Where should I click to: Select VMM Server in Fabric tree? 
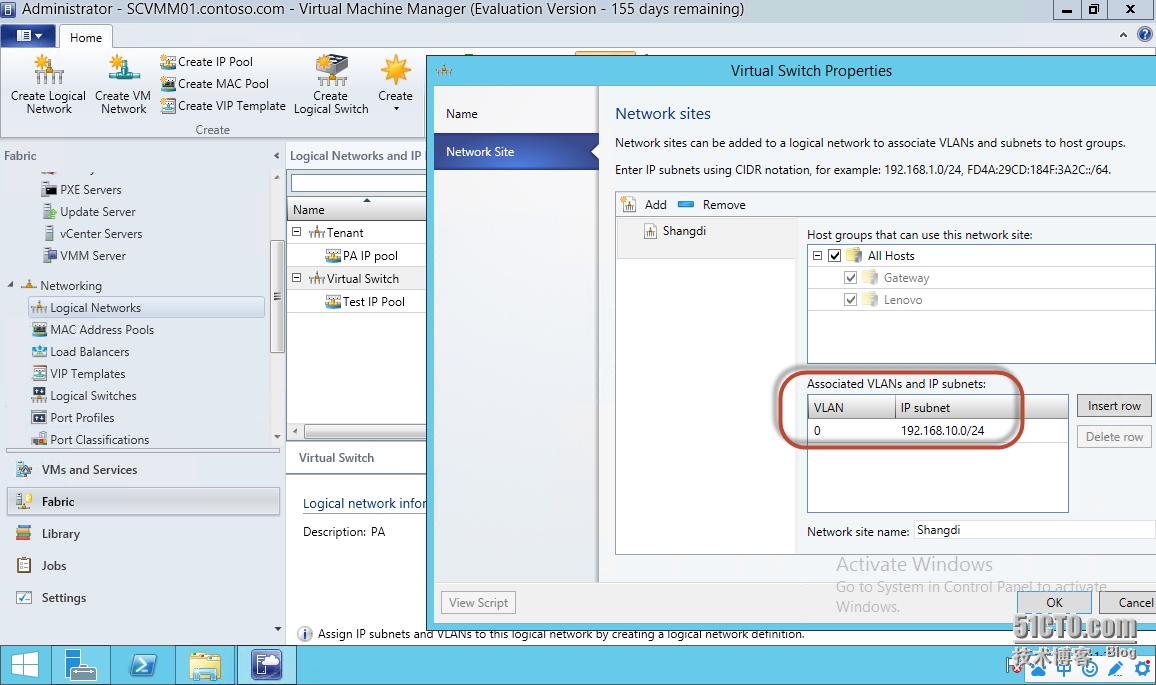[x=84, y=256]
